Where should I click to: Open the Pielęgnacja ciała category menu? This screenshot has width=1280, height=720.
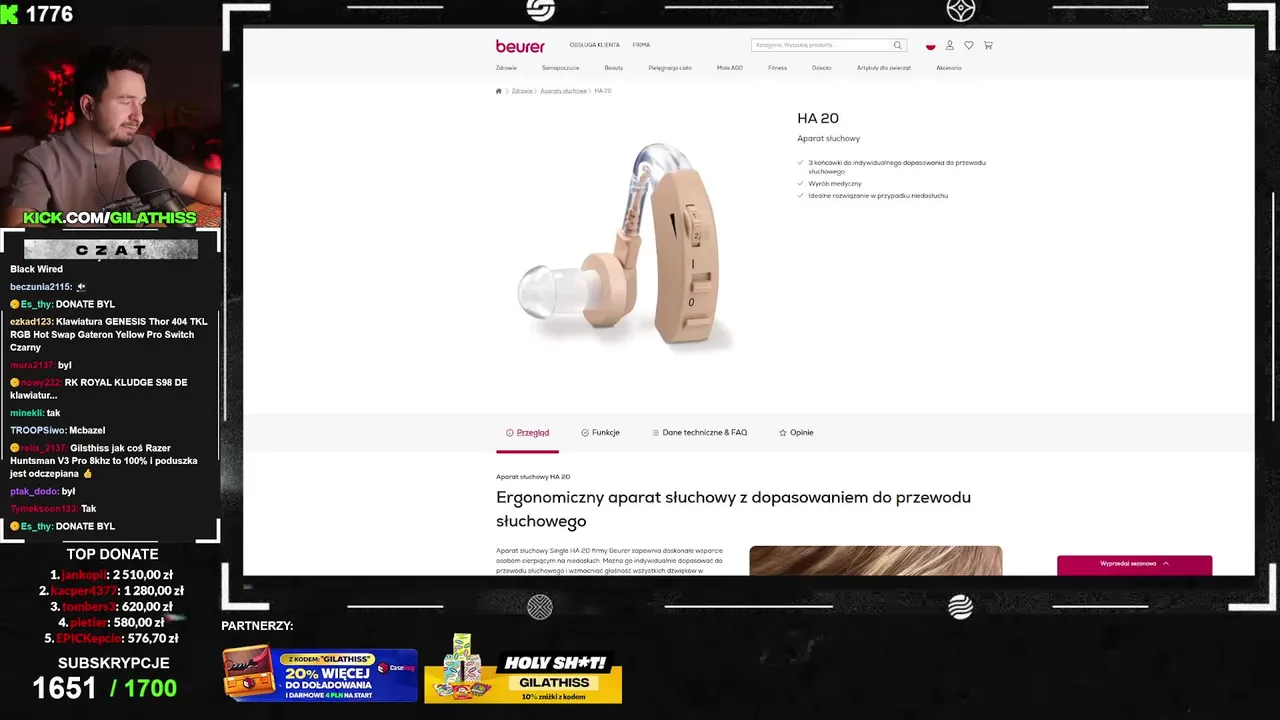[x=670, y=68]
